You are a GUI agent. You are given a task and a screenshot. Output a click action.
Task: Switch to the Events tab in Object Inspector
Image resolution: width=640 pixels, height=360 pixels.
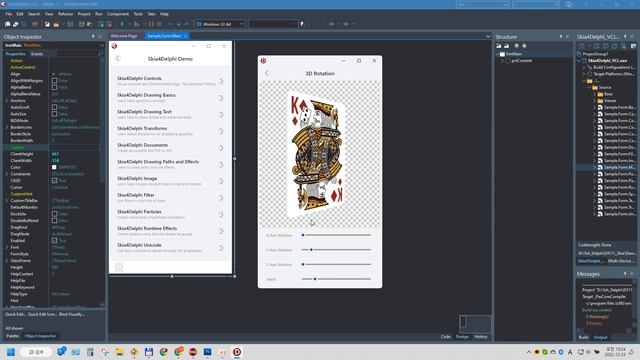[x=37, y=54]
